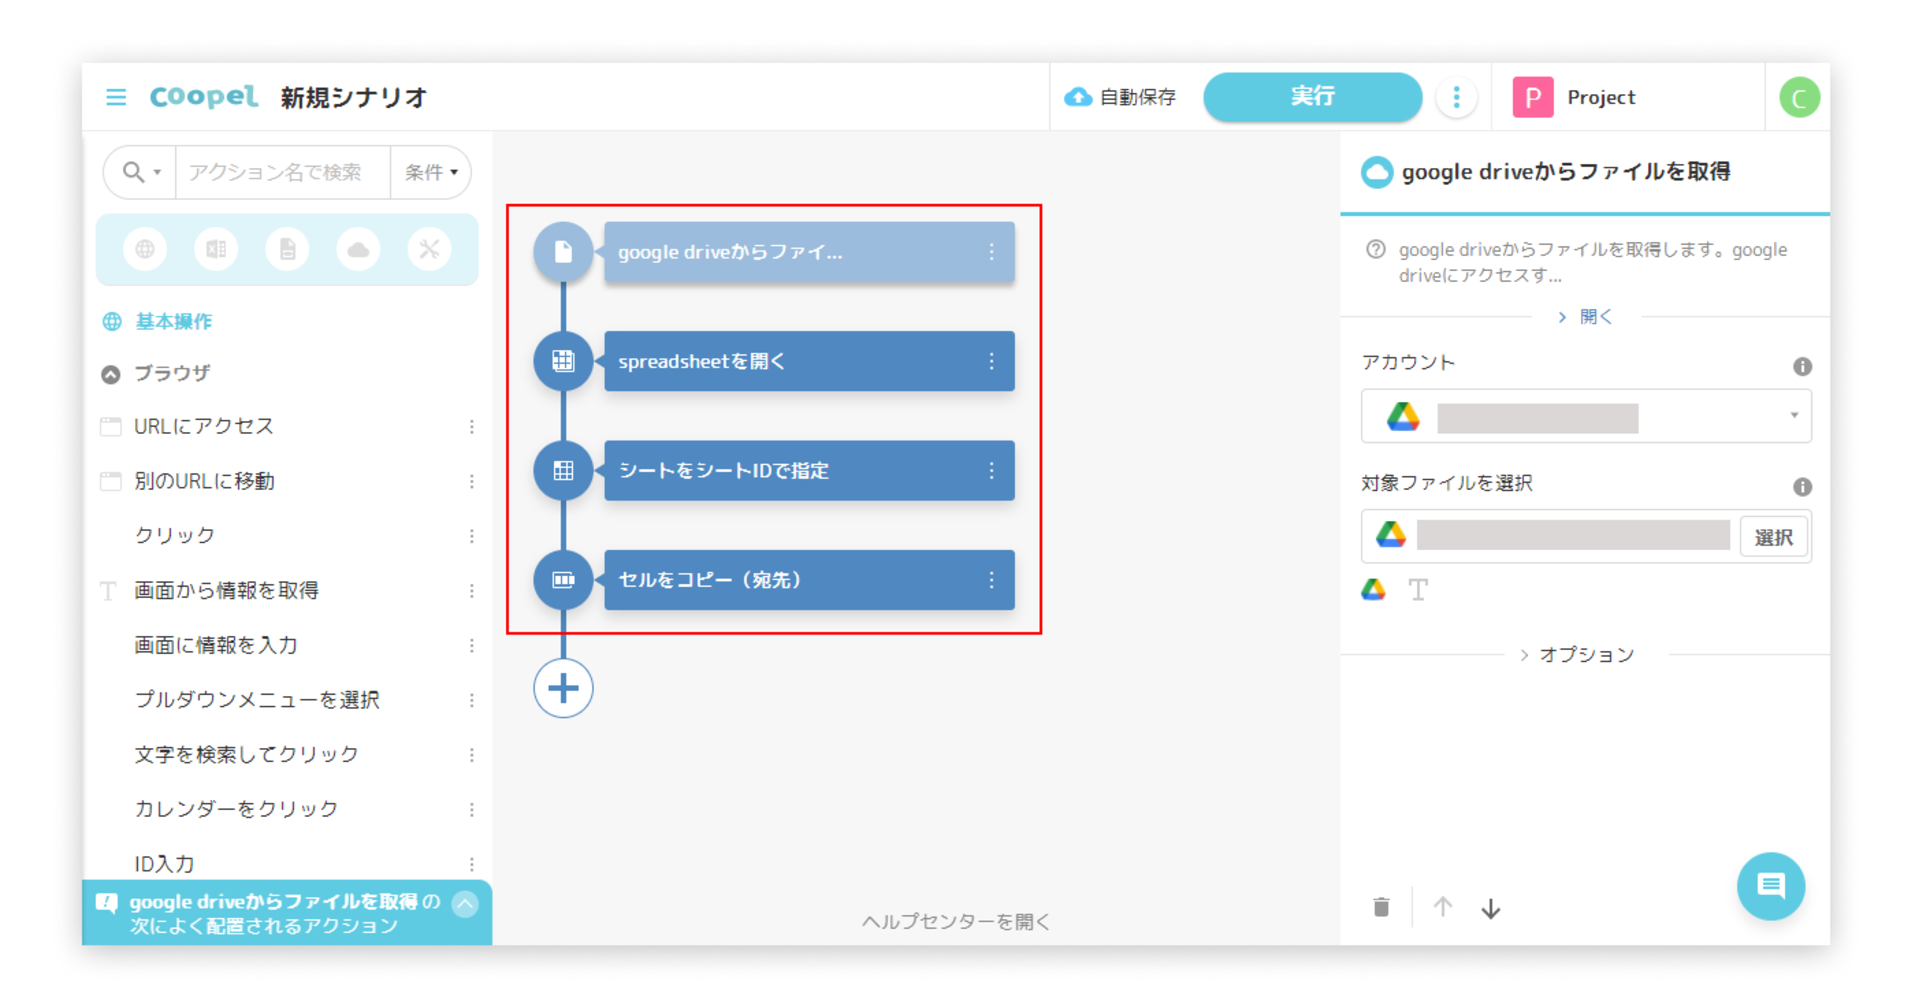
Task: Collapse the ブラウザ group
Action: point(111,374)
